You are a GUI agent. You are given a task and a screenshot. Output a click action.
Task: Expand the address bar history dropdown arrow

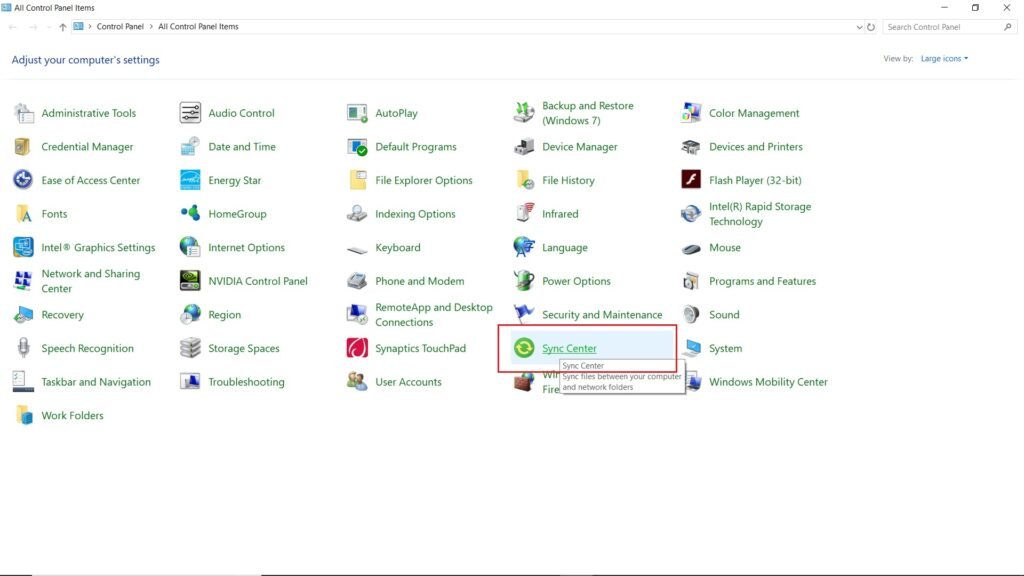[859, 27]
